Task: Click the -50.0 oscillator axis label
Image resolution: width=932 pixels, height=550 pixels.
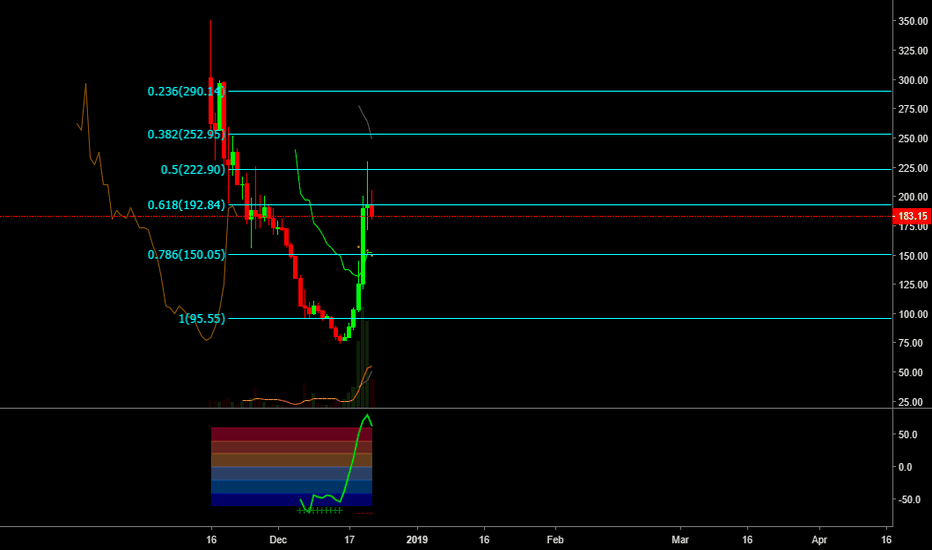Action: click(x=909, y=499)
